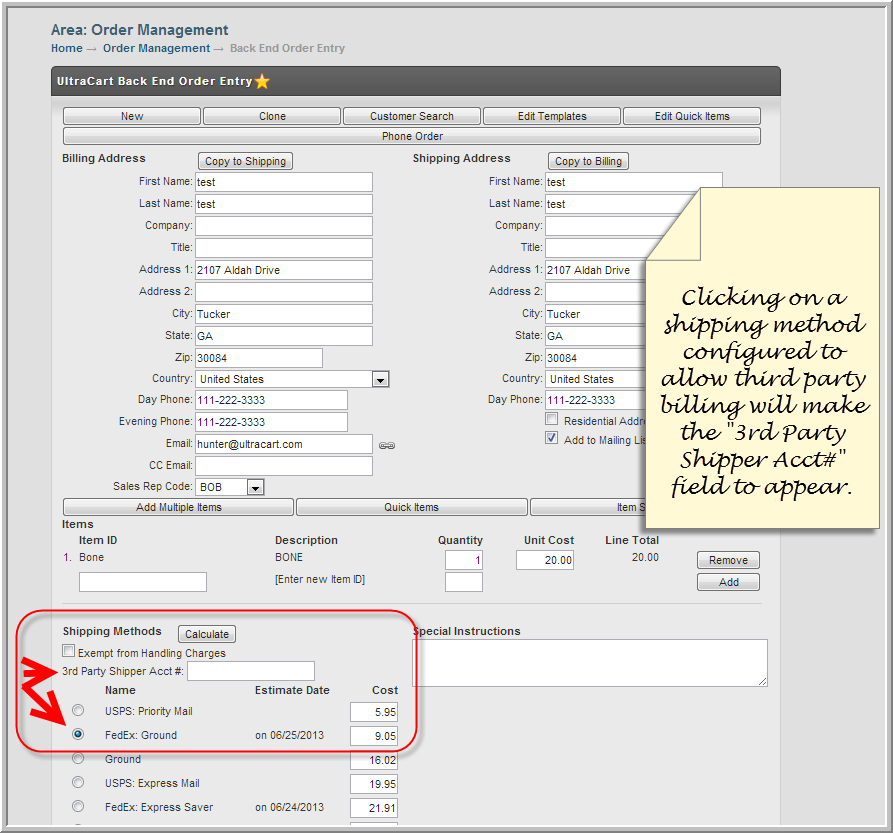Click the 'Back End Order Entry' breadcrumb text
The image size is (893, 833).
(288, 48)
